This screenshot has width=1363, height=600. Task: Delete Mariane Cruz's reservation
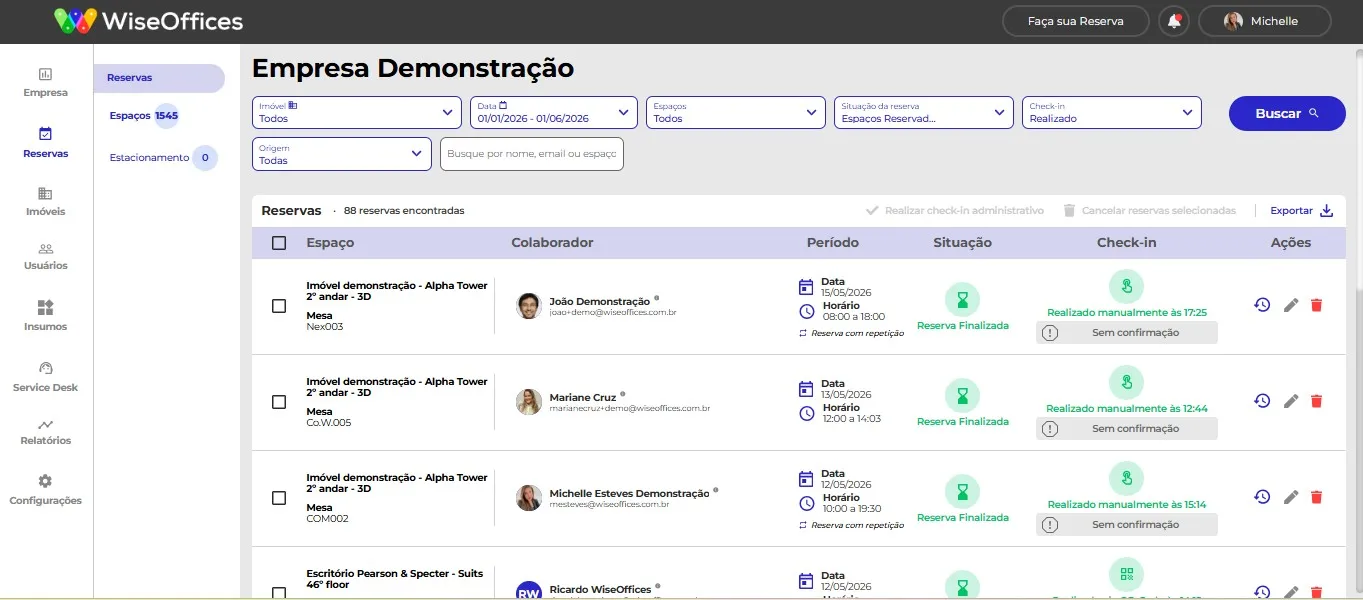1316,401
